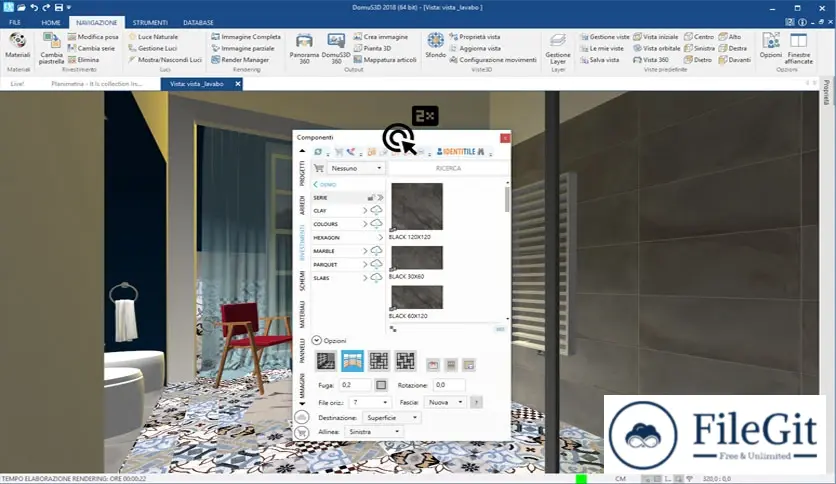Close the Vista: vista_lavabo tab

point(238,84)
